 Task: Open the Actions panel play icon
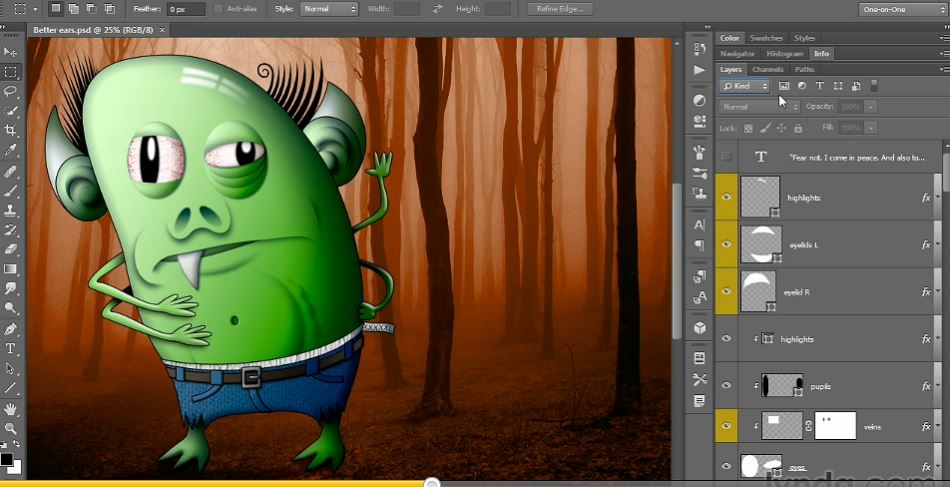pyautogui.click(x=700, y=70)
